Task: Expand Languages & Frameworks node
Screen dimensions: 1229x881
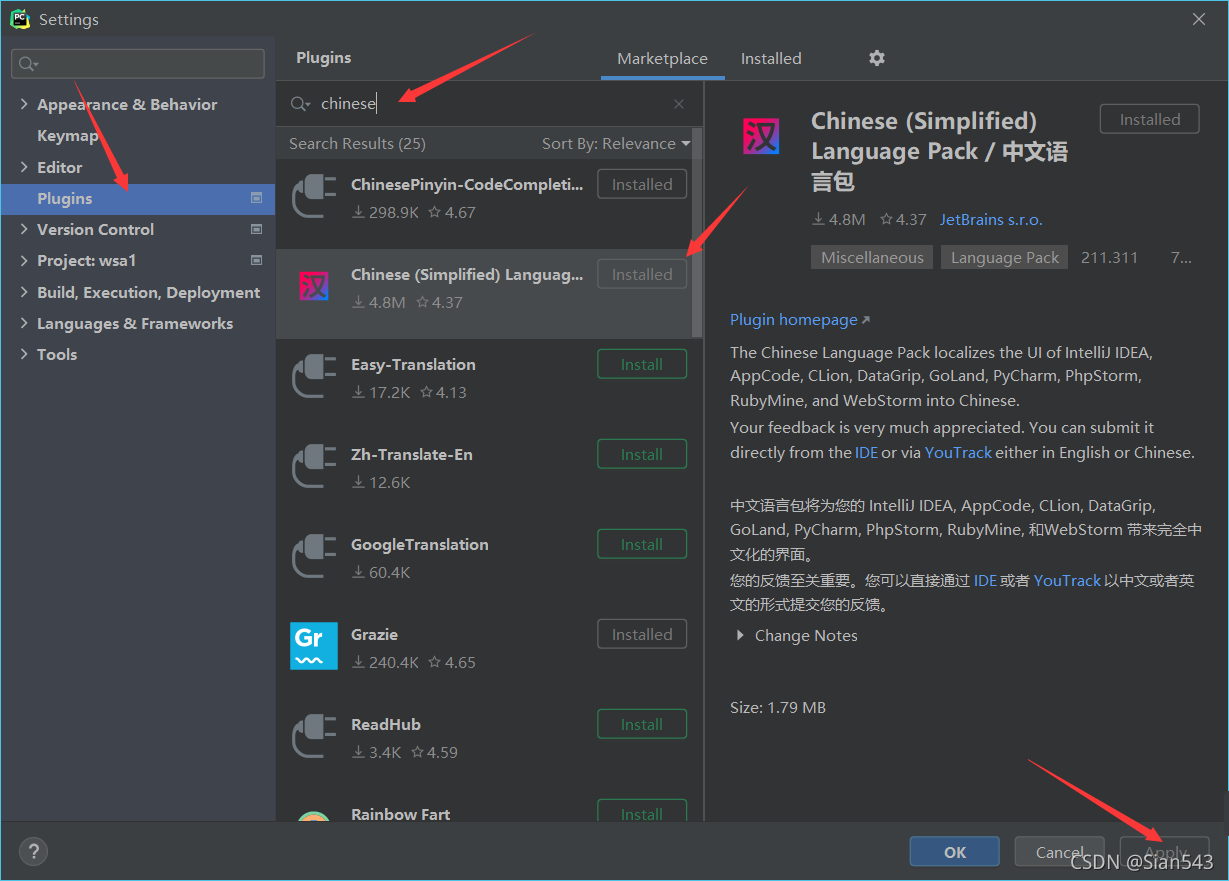Action: (24, 323)
